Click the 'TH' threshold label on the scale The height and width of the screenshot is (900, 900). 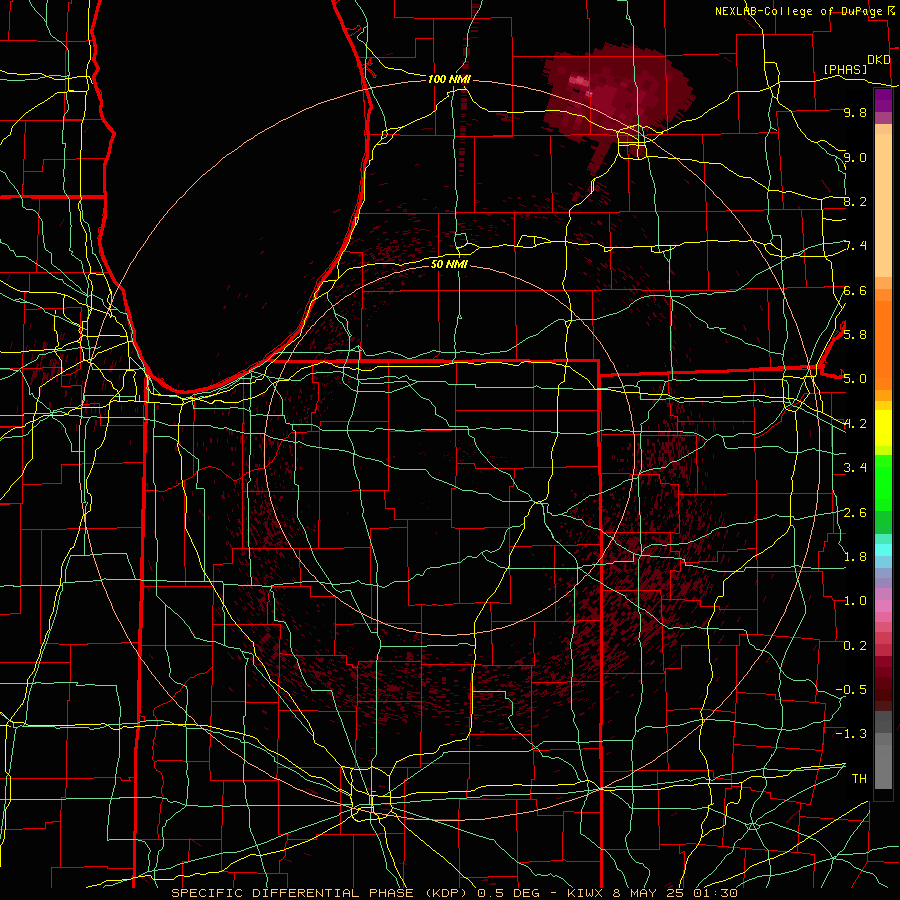[859, 778]
